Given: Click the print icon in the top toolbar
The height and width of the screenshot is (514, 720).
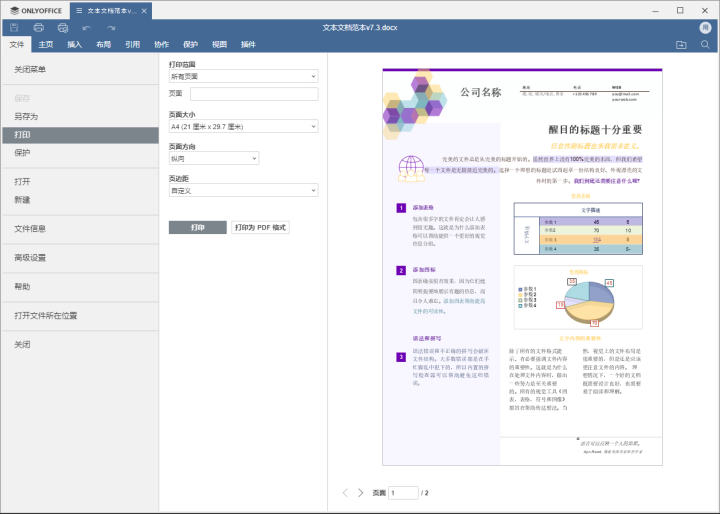Looking at the screenshot, I should (x=39, y=28).
